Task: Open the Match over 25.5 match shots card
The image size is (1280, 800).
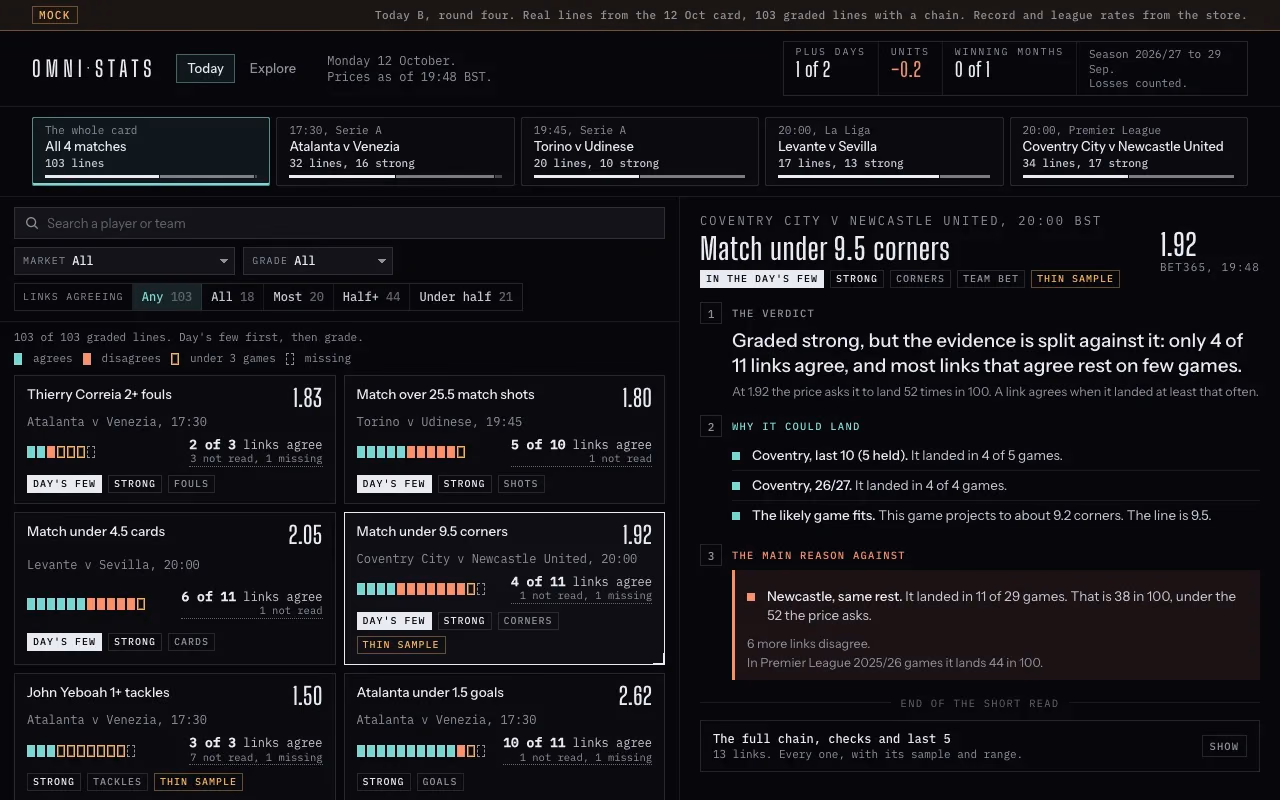Action: point(504,439)
